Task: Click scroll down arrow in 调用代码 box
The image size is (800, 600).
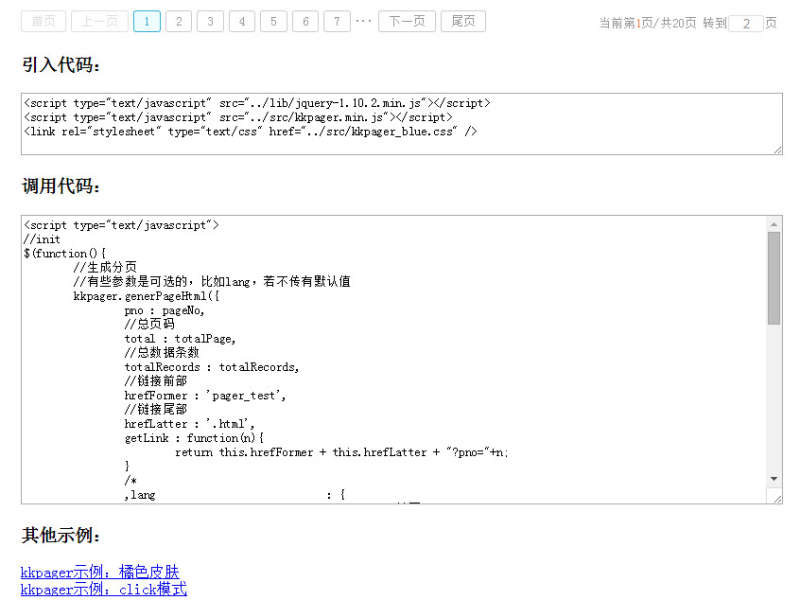Action: (774, 480)
